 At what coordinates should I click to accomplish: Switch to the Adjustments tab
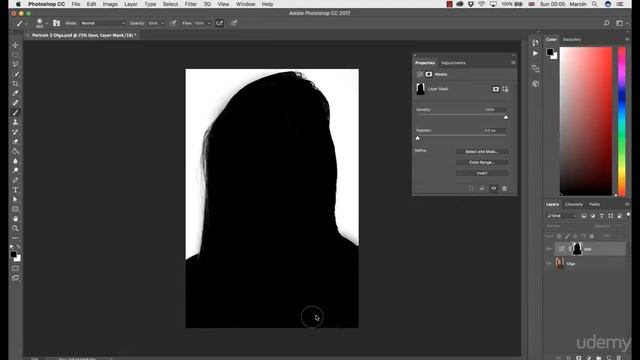(453, 63)
